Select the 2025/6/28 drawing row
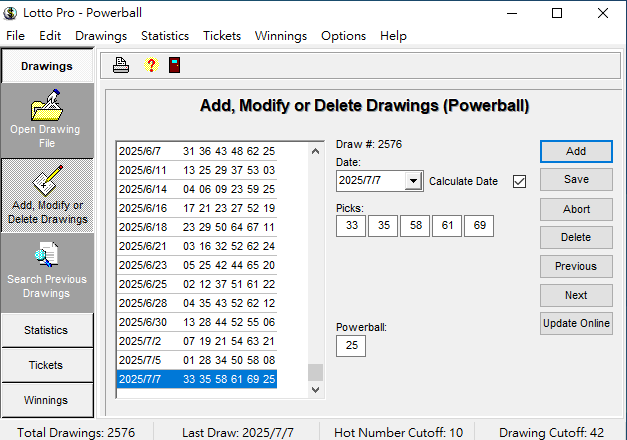 point(197,303)
